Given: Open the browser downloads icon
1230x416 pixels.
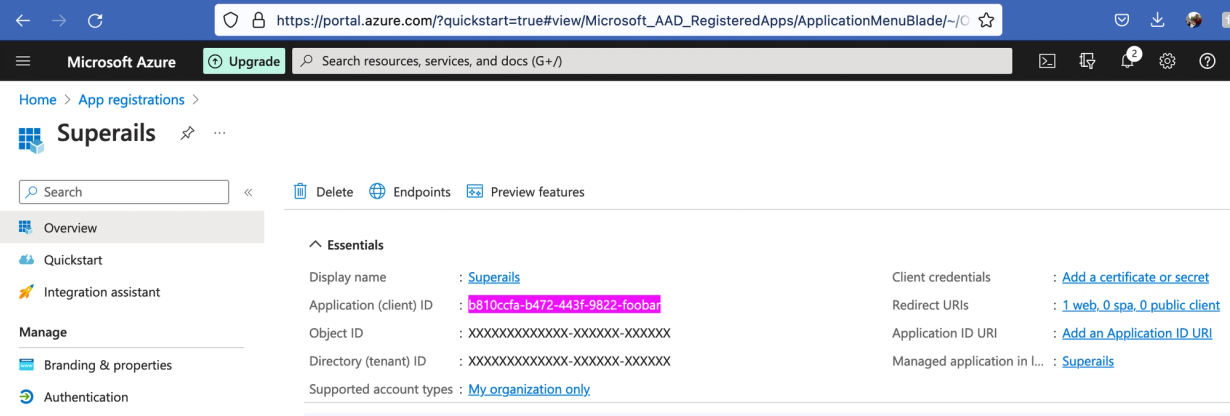Looking at the screenshot, I should (x=1158, y=20).
